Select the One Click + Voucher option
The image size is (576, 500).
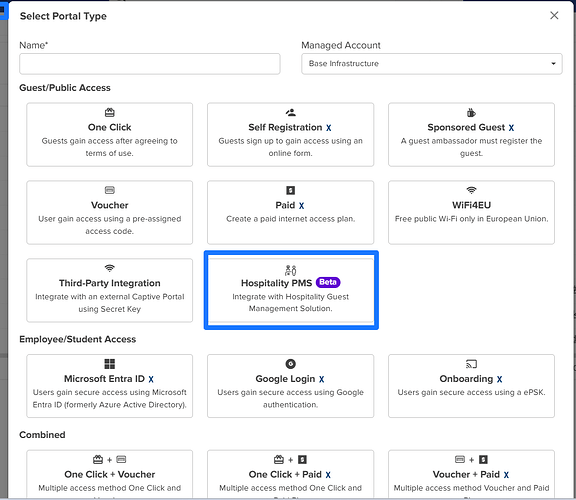point(109,474)
